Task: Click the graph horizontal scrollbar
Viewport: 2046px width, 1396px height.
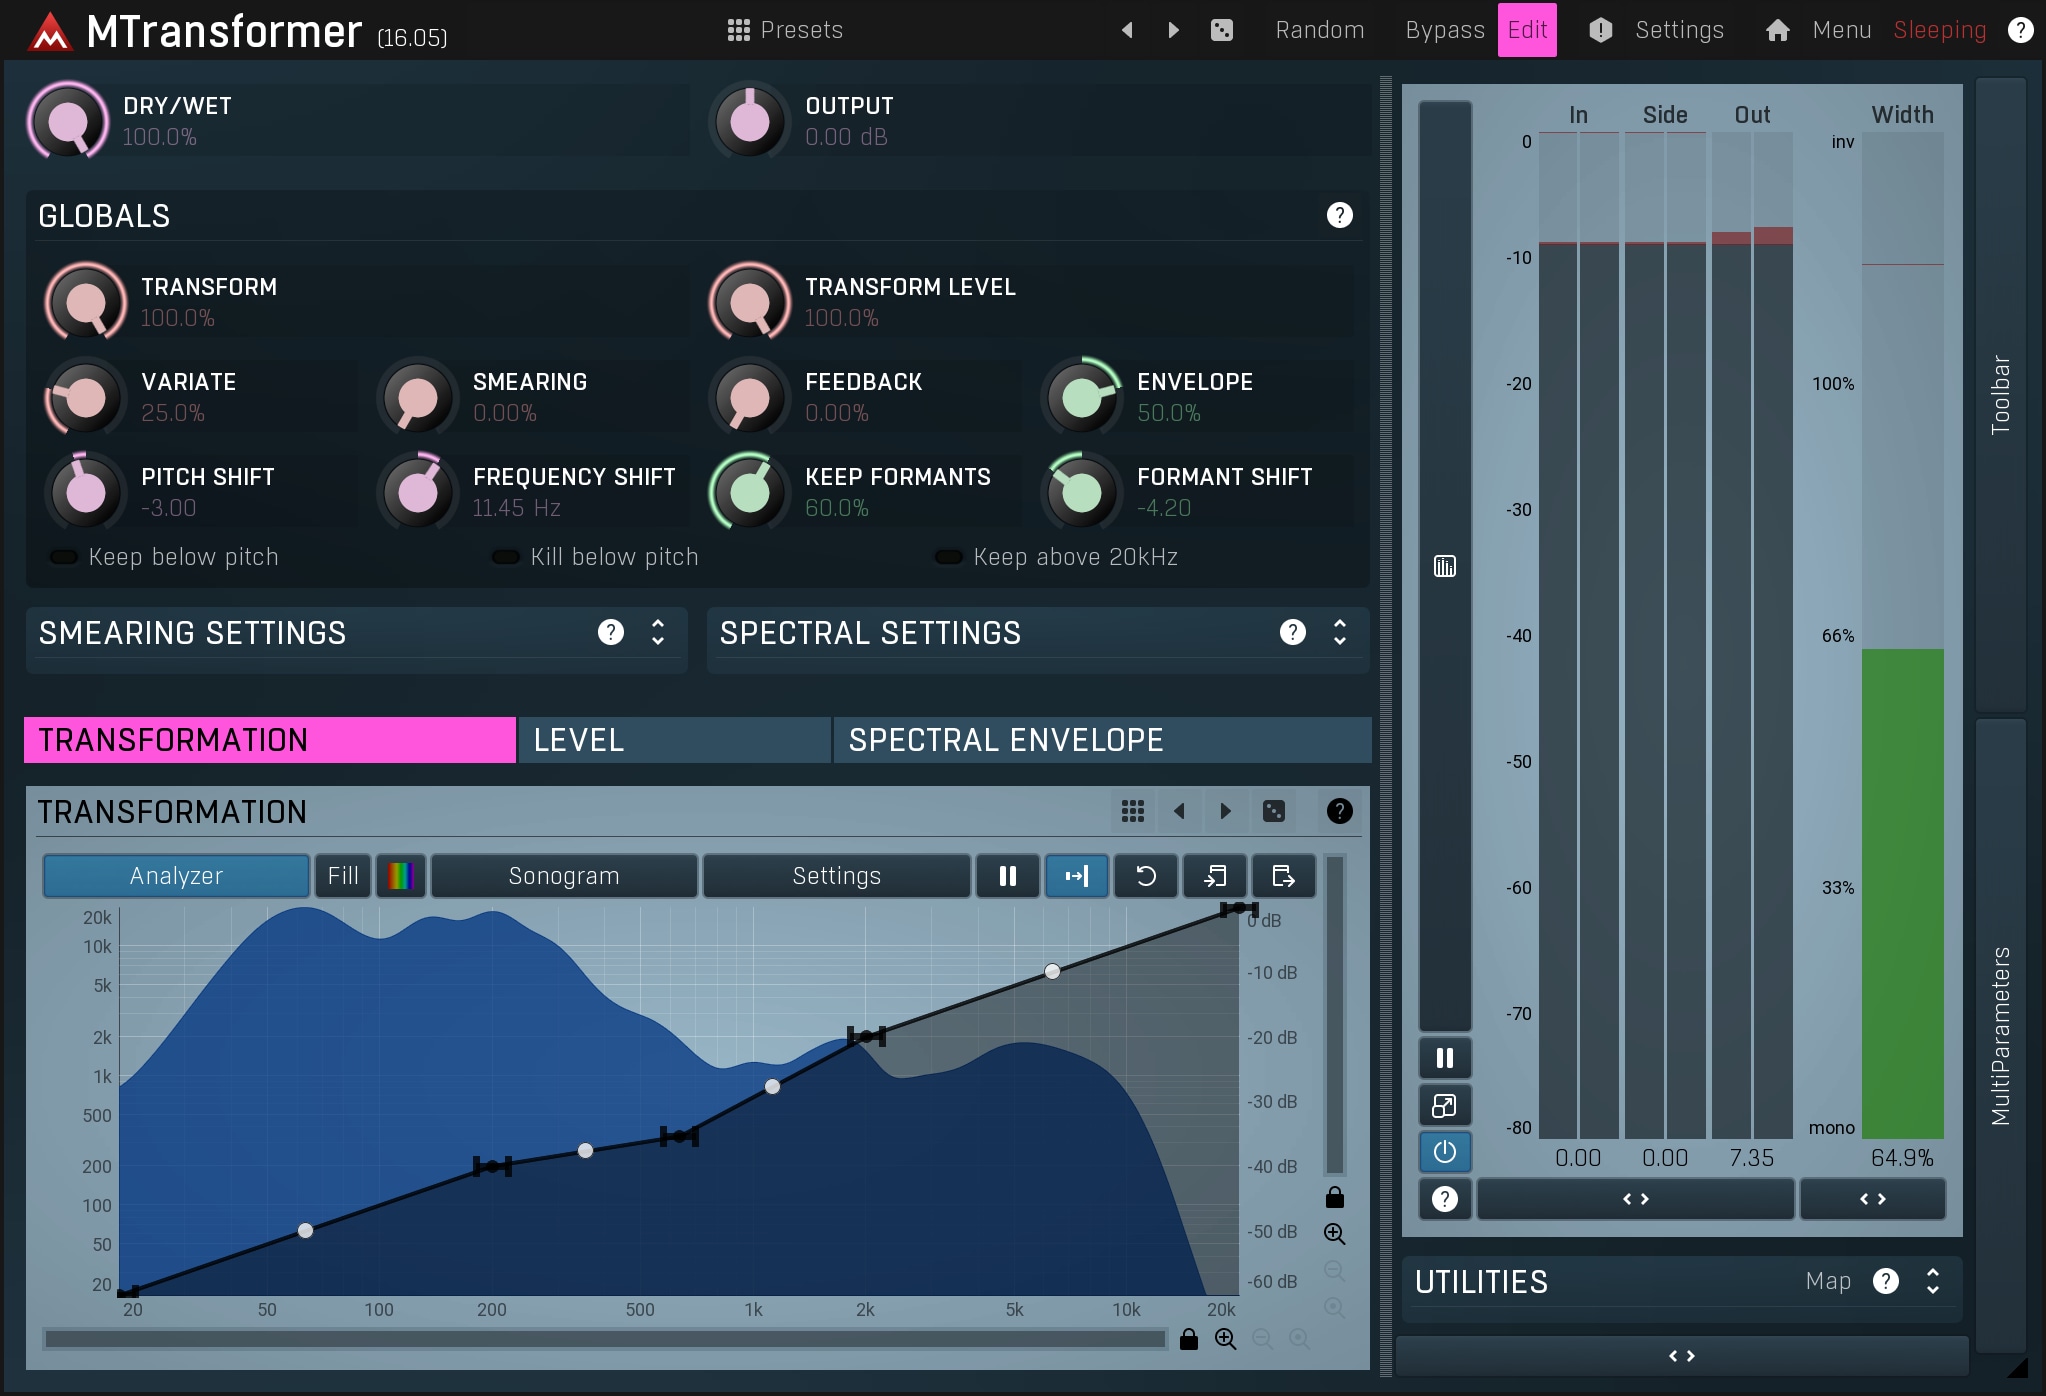Action: (606, 1339)
